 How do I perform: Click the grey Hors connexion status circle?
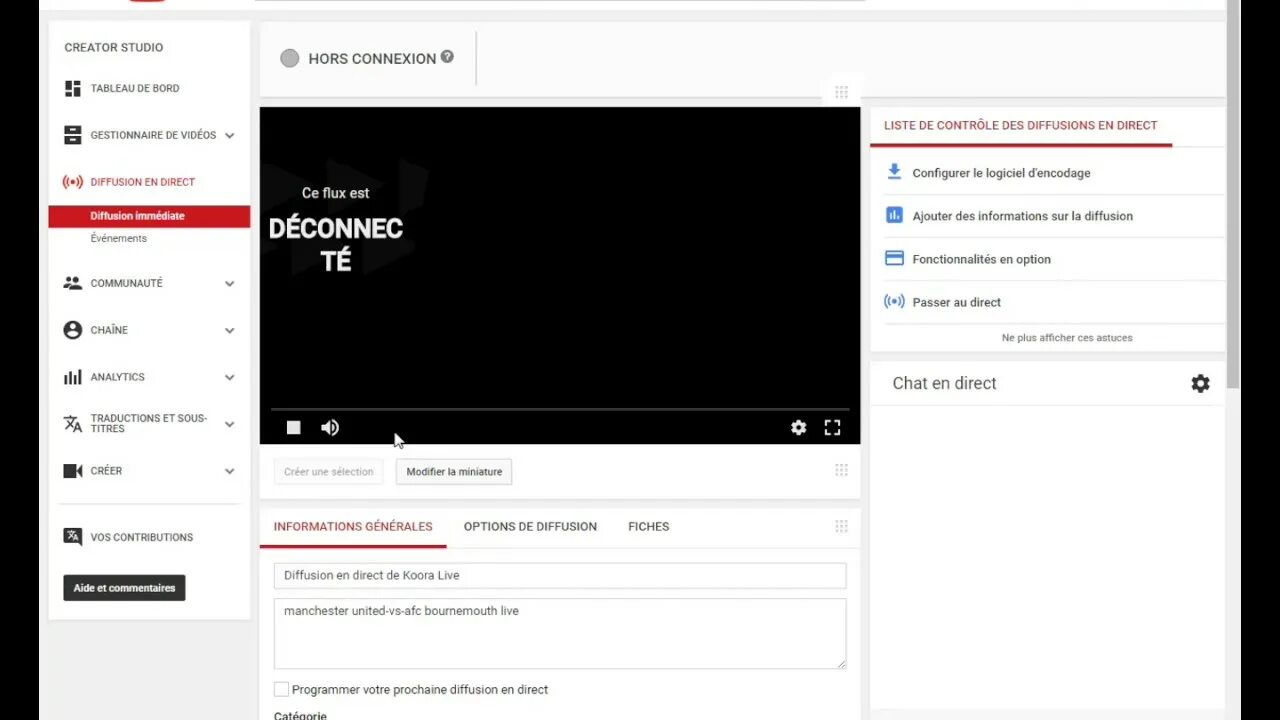pos(290,58)
